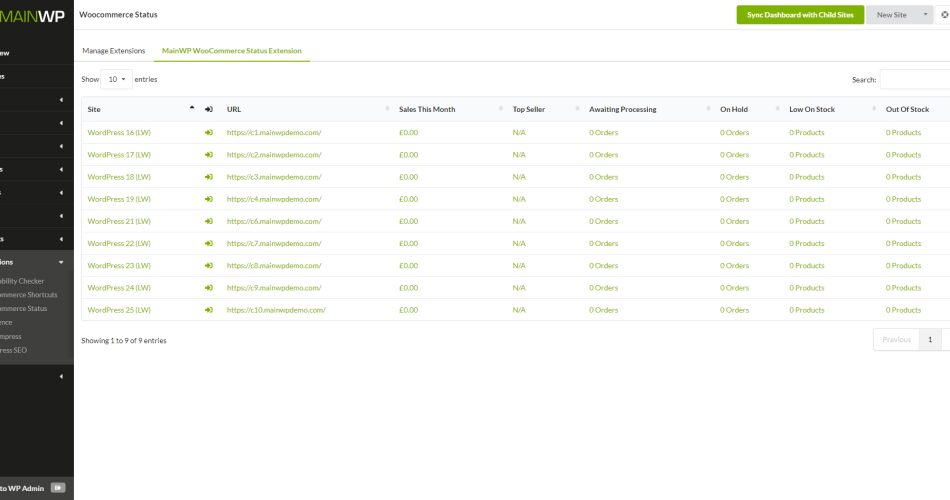
Task: Click the login icon for WordPress 22 (LW)
Action: [208, 243]
